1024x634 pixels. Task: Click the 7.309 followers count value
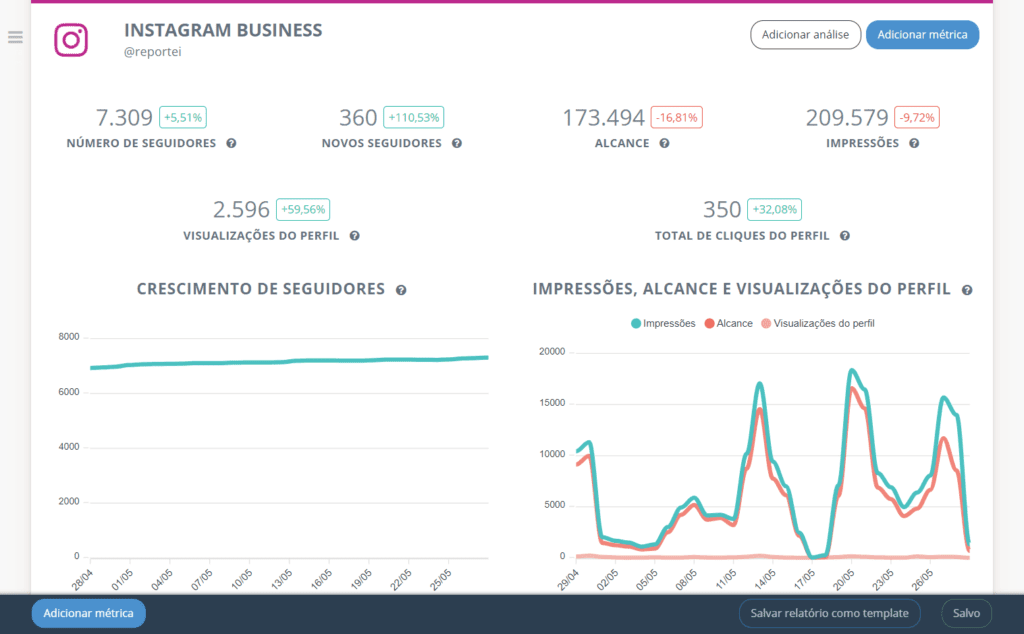coord(124,118)
